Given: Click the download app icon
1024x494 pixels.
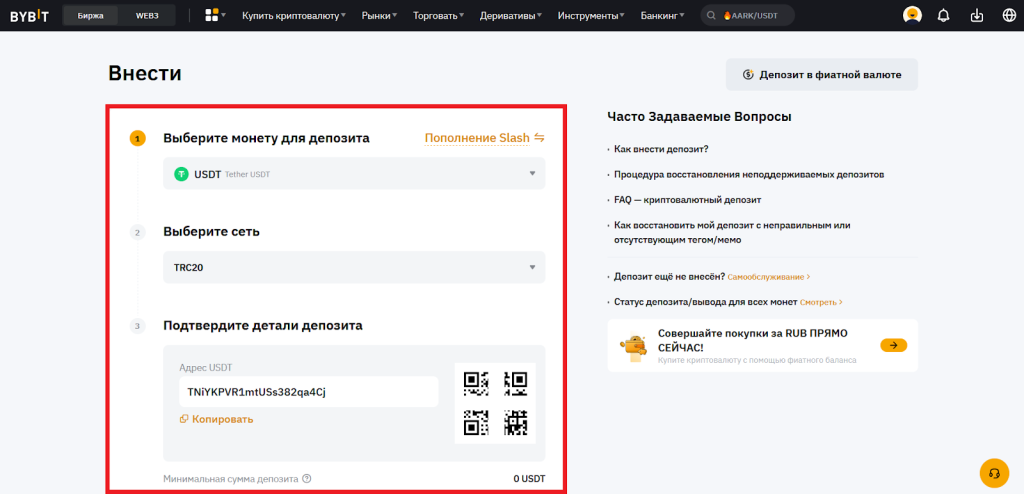Looking at the screenshot, I should (976, 15).
